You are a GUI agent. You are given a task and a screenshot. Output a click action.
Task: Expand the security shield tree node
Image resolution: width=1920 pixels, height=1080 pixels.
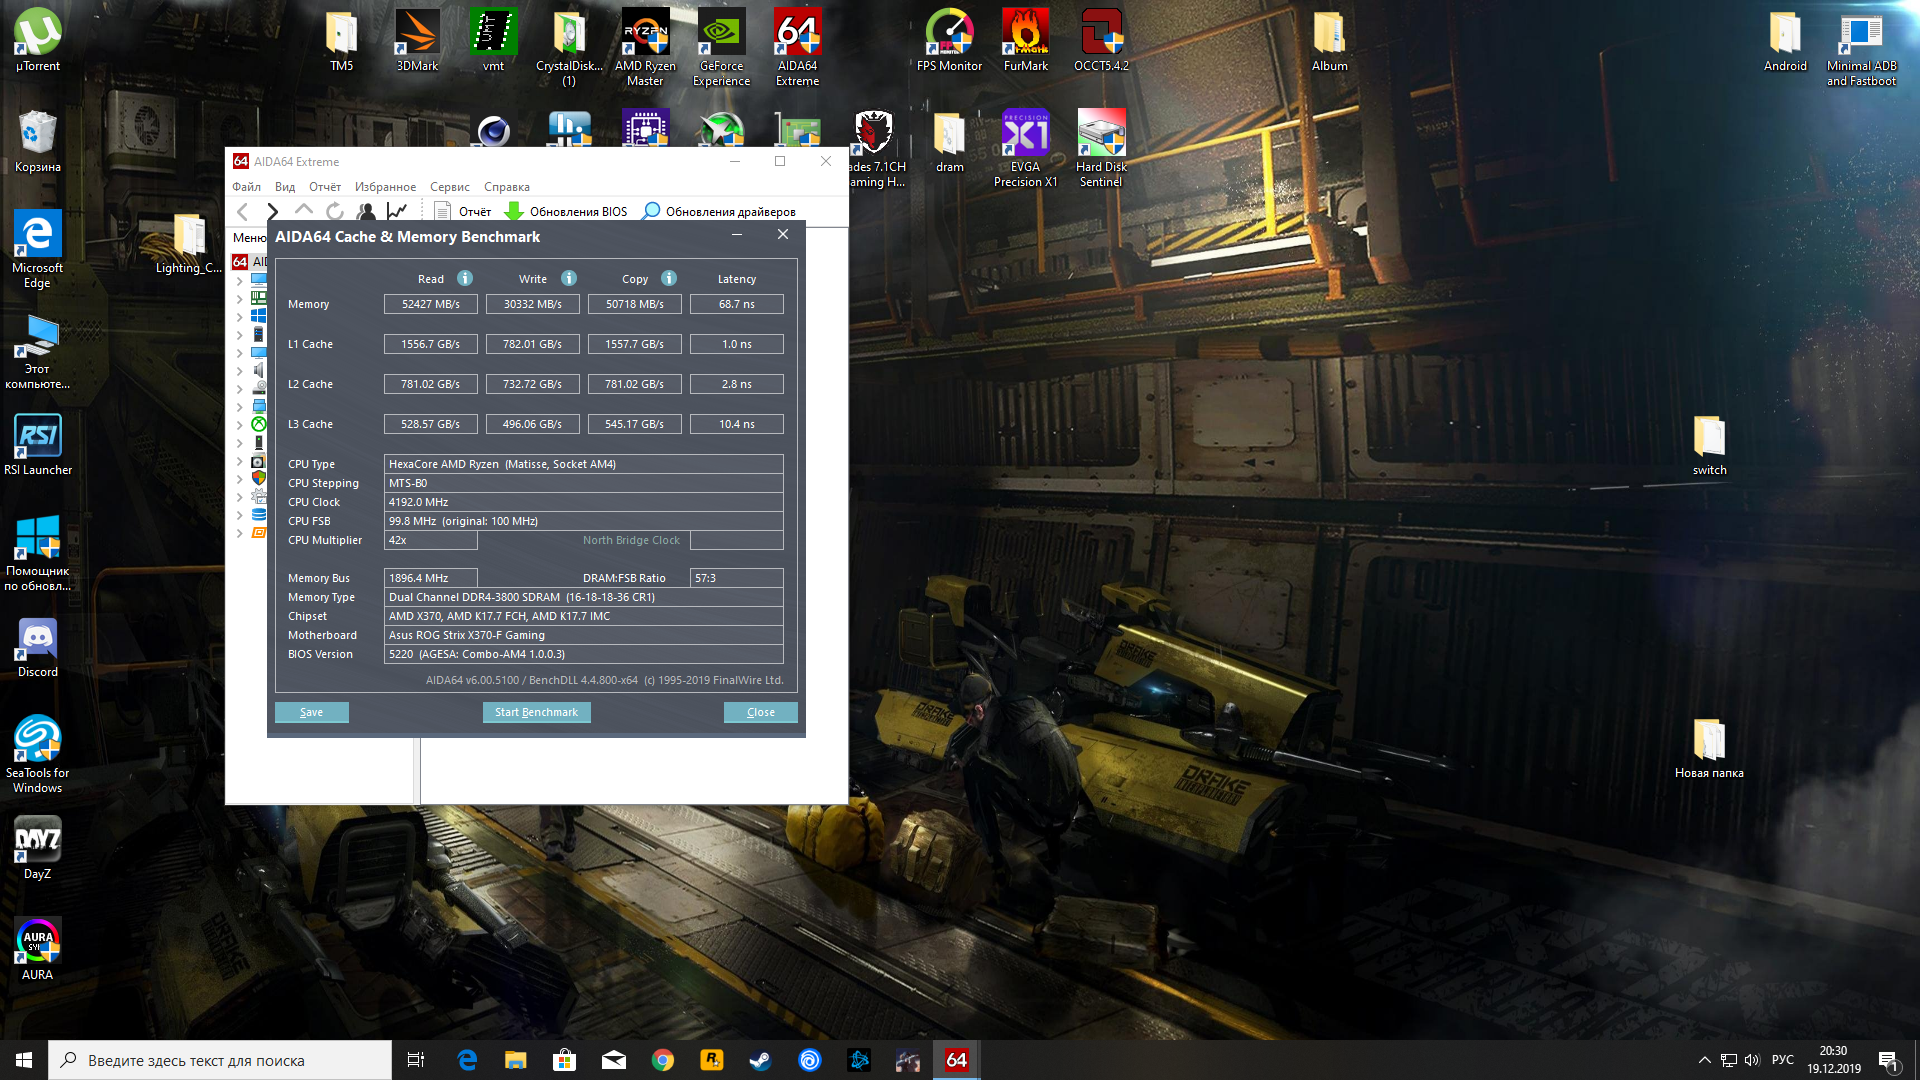(240, 479)
